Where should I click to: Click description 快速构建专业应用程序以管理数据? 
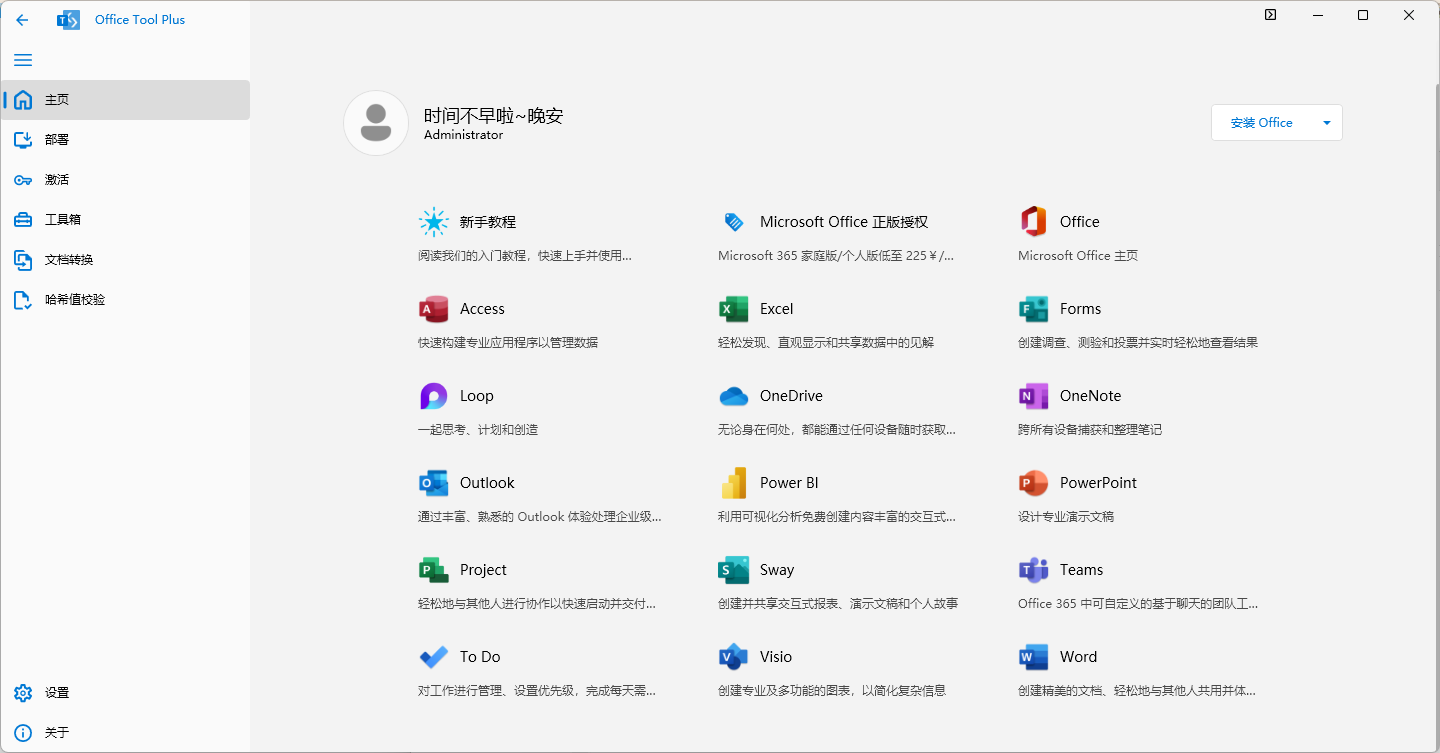tap(508, 343)
